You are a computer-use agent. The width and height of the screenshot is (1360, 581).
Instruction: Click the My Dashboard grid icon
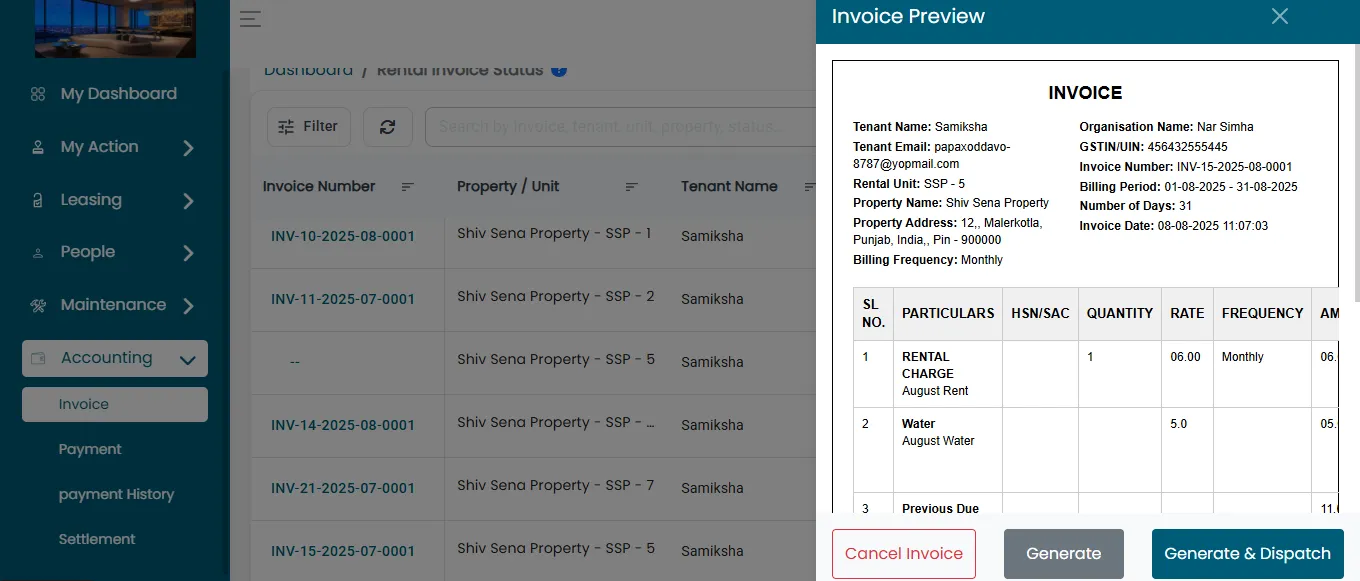pos(38,94)
